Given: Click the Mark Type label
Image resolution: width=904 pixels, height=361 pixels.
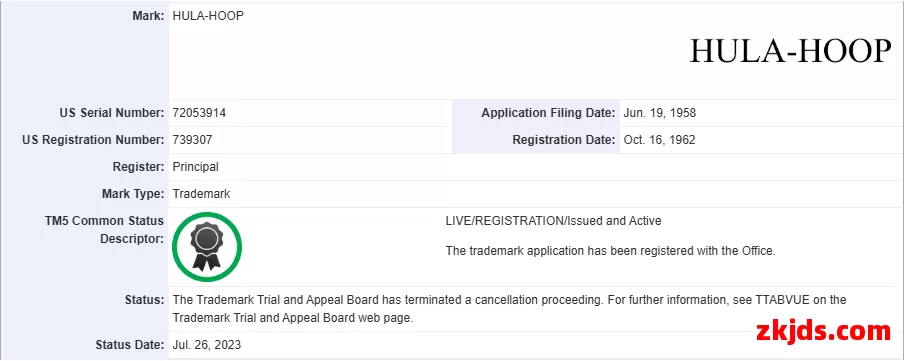Looking at the screenshot, I should pyautogui.click(x=133, y=194).
